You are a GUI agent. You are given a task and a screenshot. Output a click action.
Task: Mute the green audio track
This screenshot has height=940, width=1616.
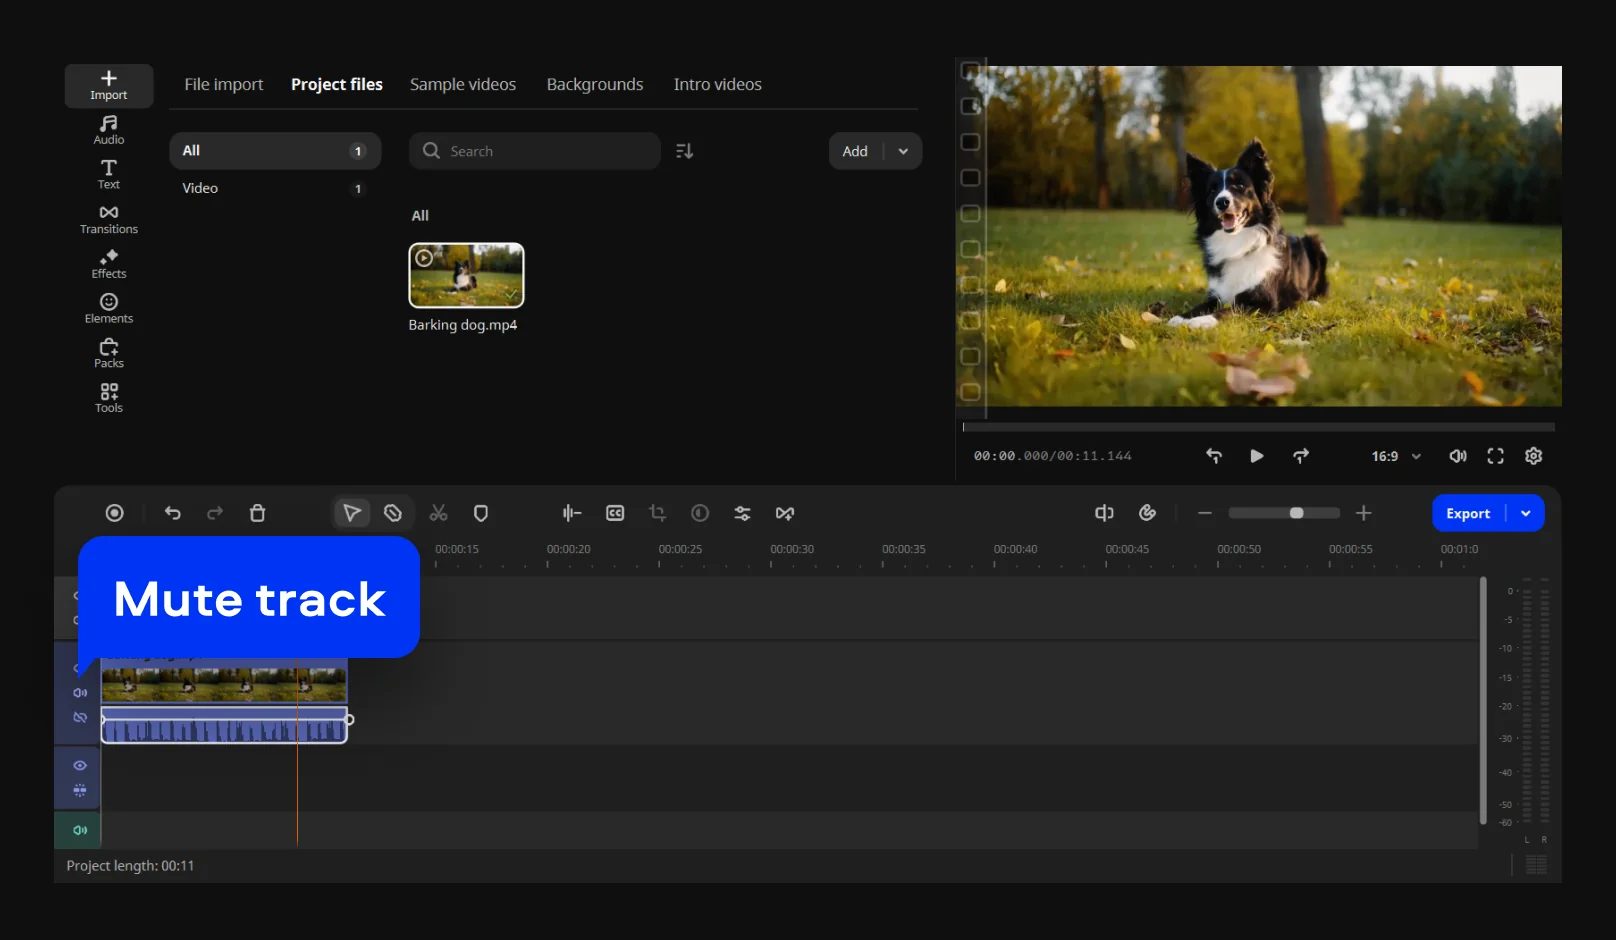coord(80,830)
